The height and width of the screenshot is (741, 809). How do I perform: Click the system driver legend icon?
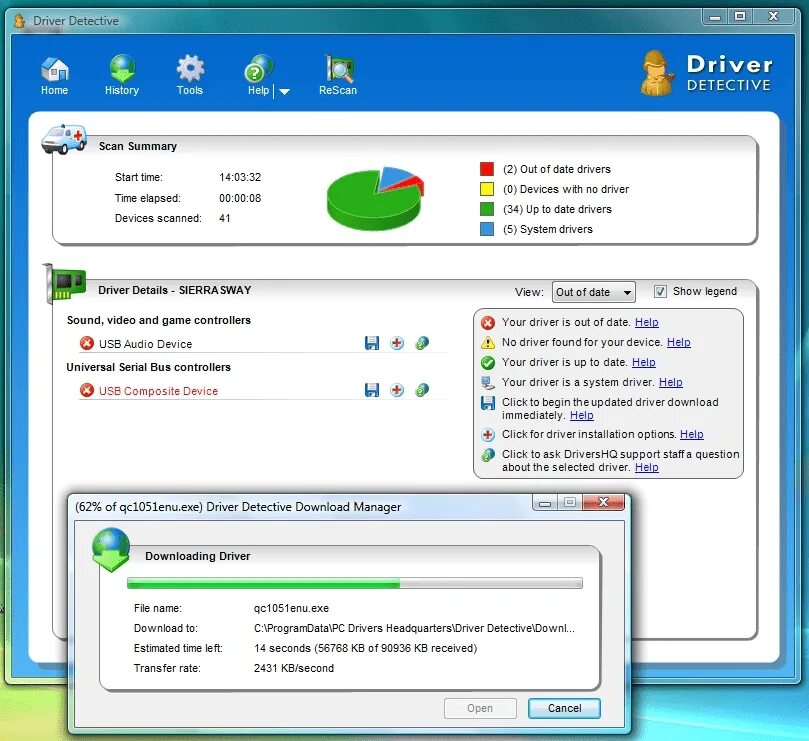coord(488,382)
